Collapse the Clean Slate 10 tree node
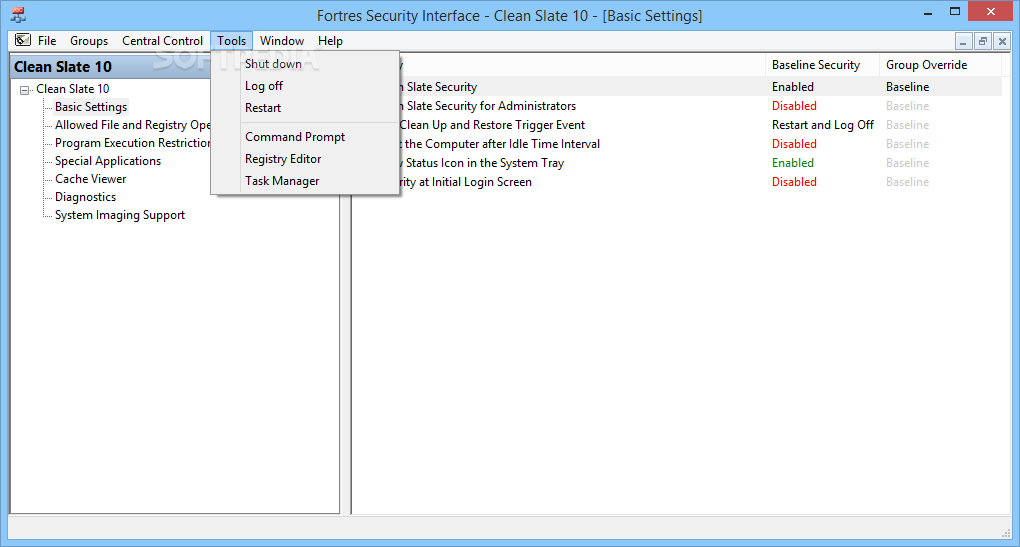The image size is (1020, 547). point(25,90)
